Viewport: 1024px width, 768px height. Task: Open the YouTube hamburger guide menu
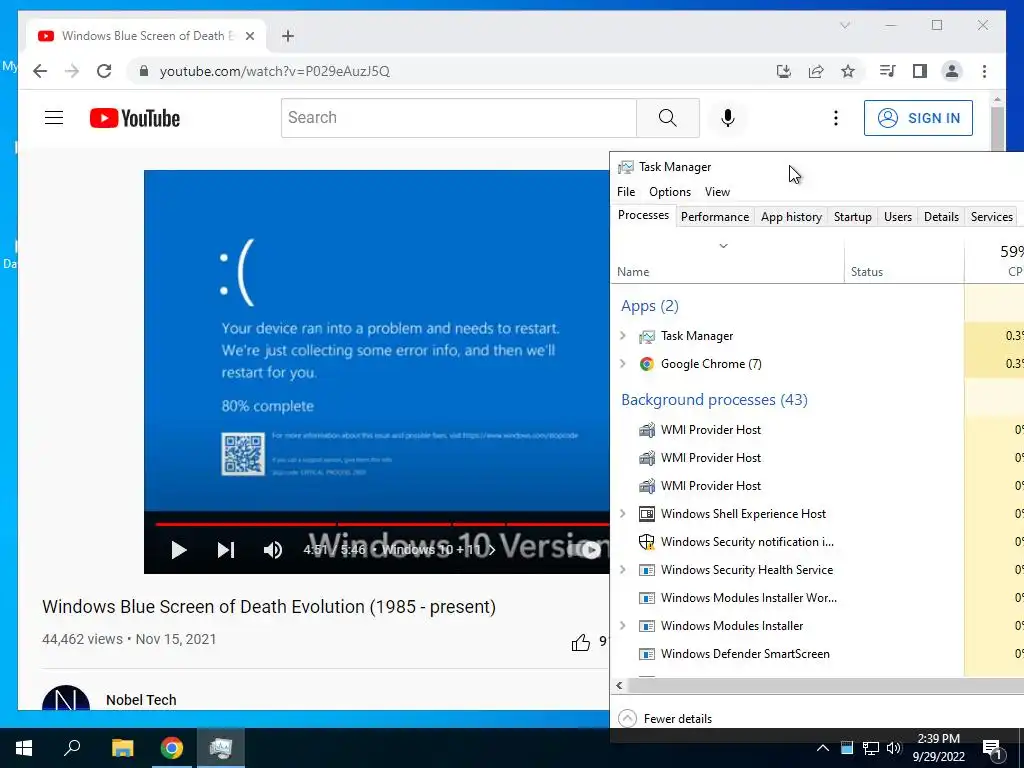[x=54, y=118]
